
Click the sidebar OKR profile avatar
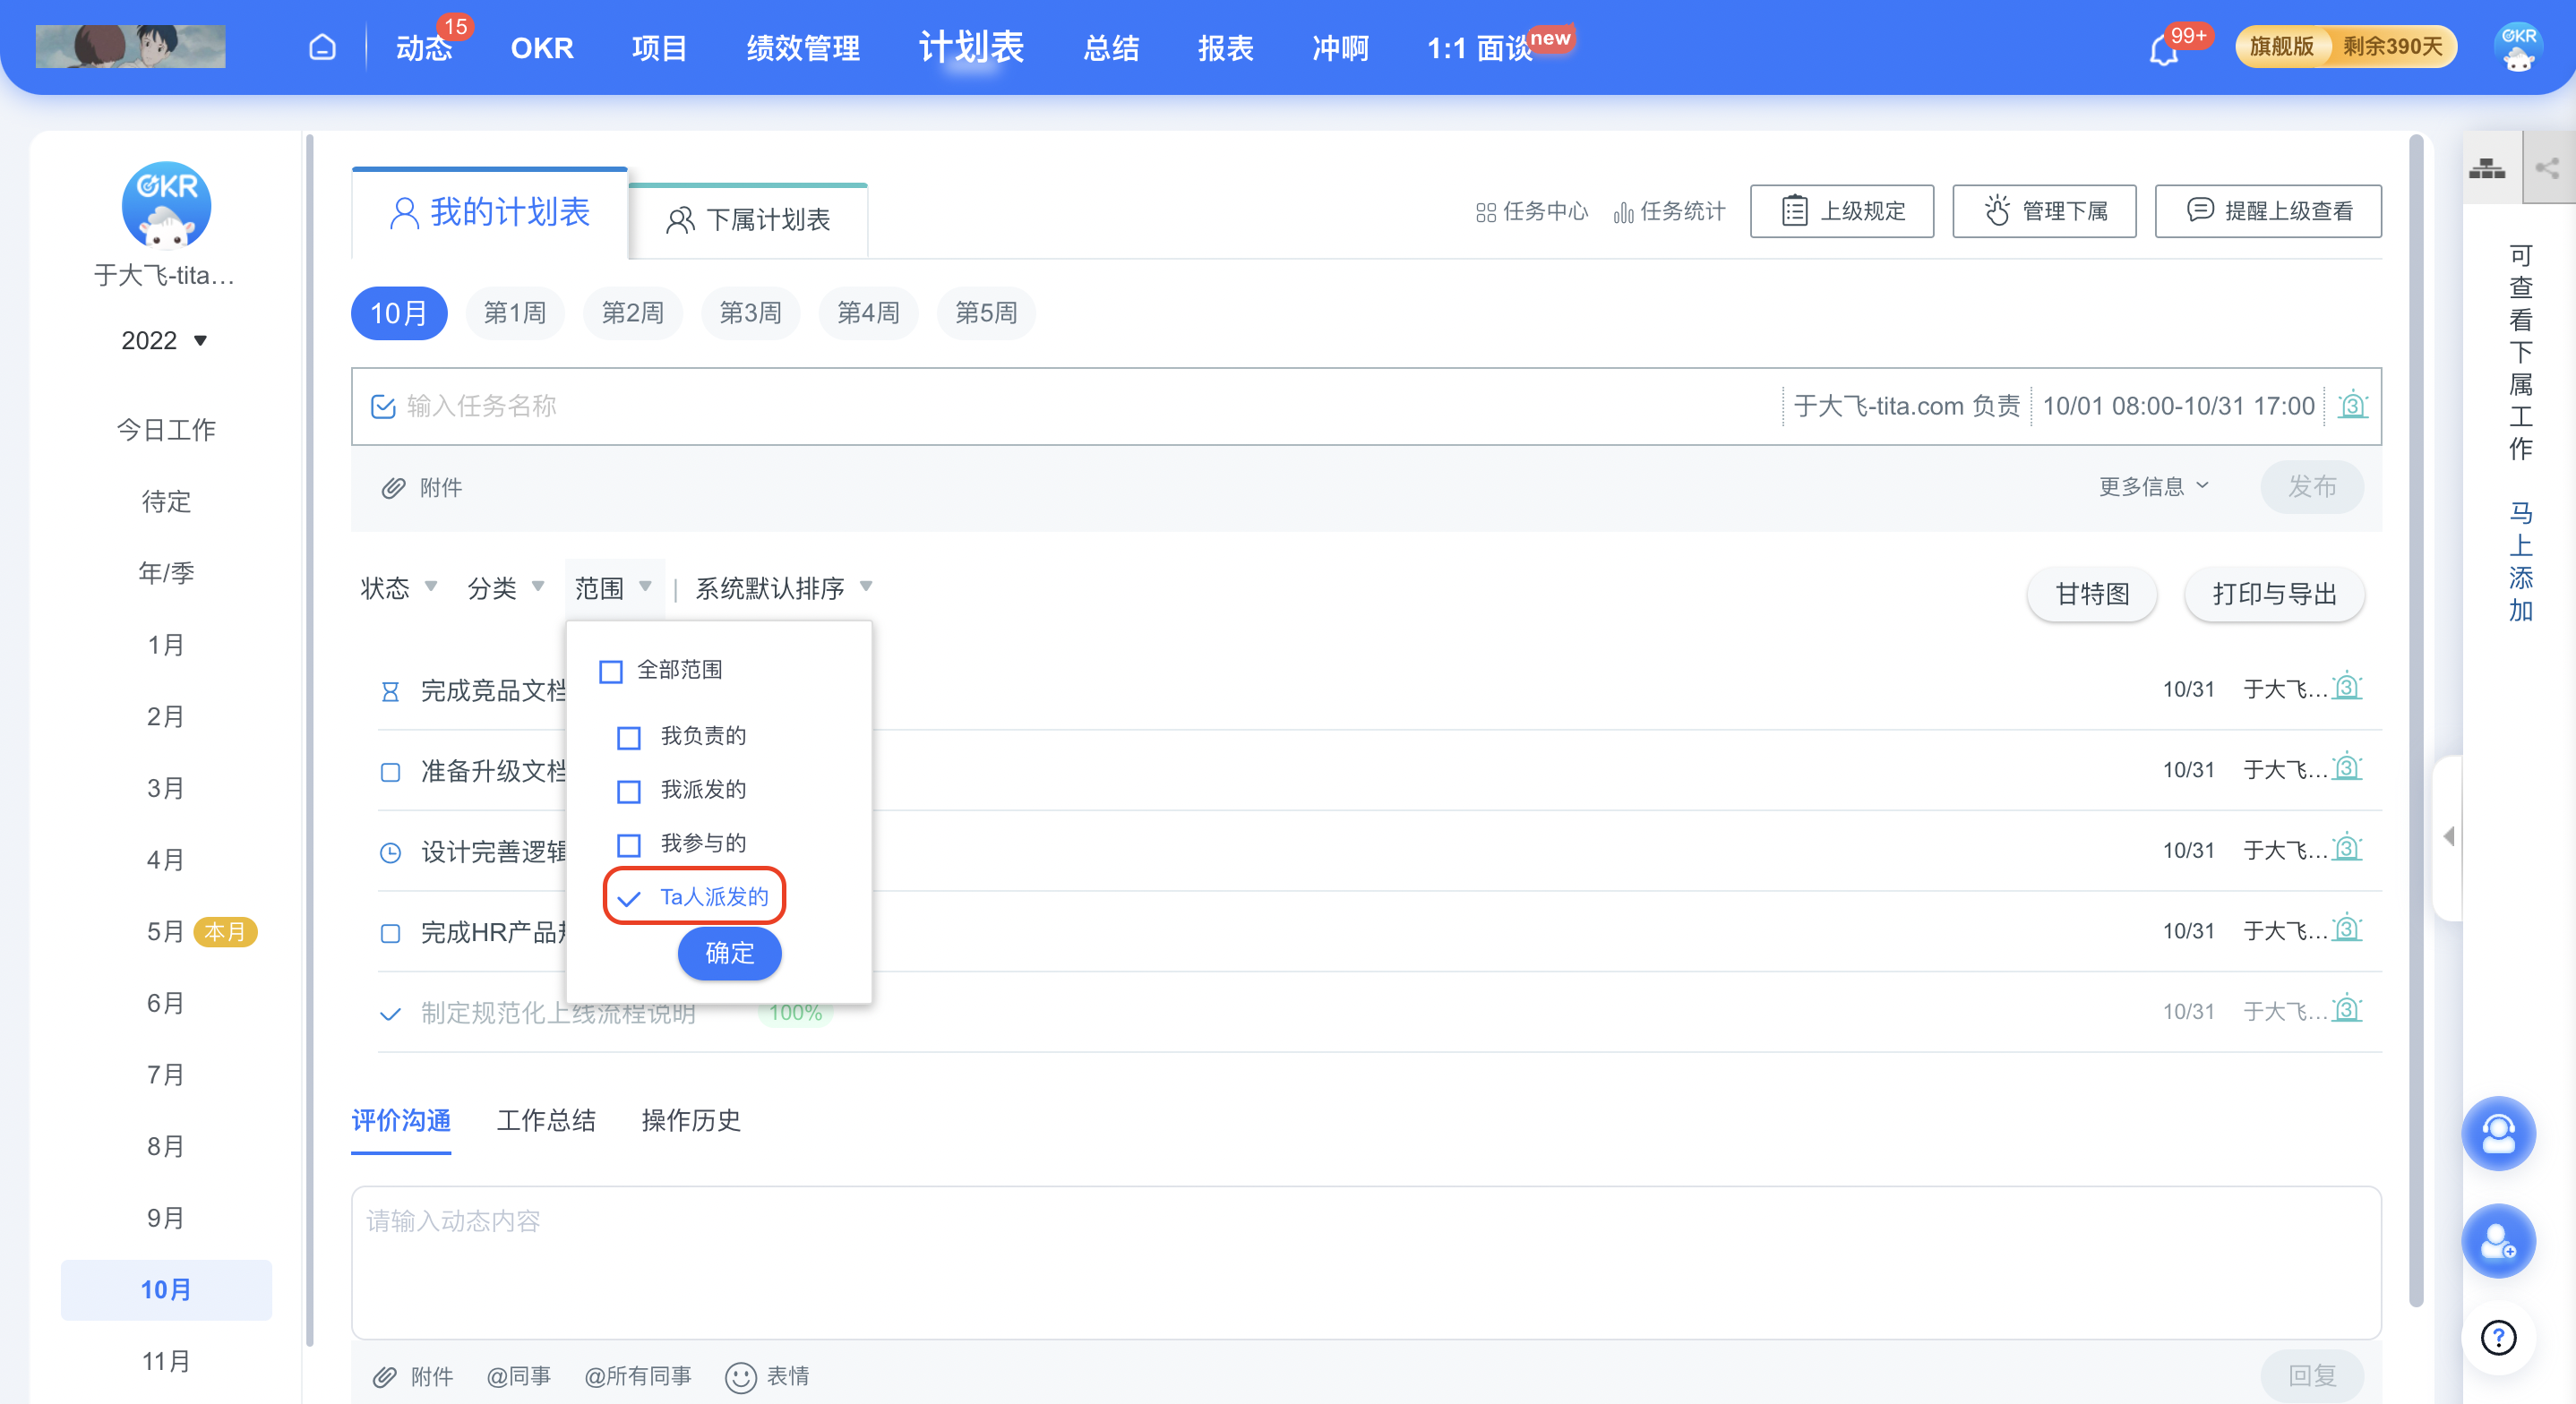pos(166,205)
